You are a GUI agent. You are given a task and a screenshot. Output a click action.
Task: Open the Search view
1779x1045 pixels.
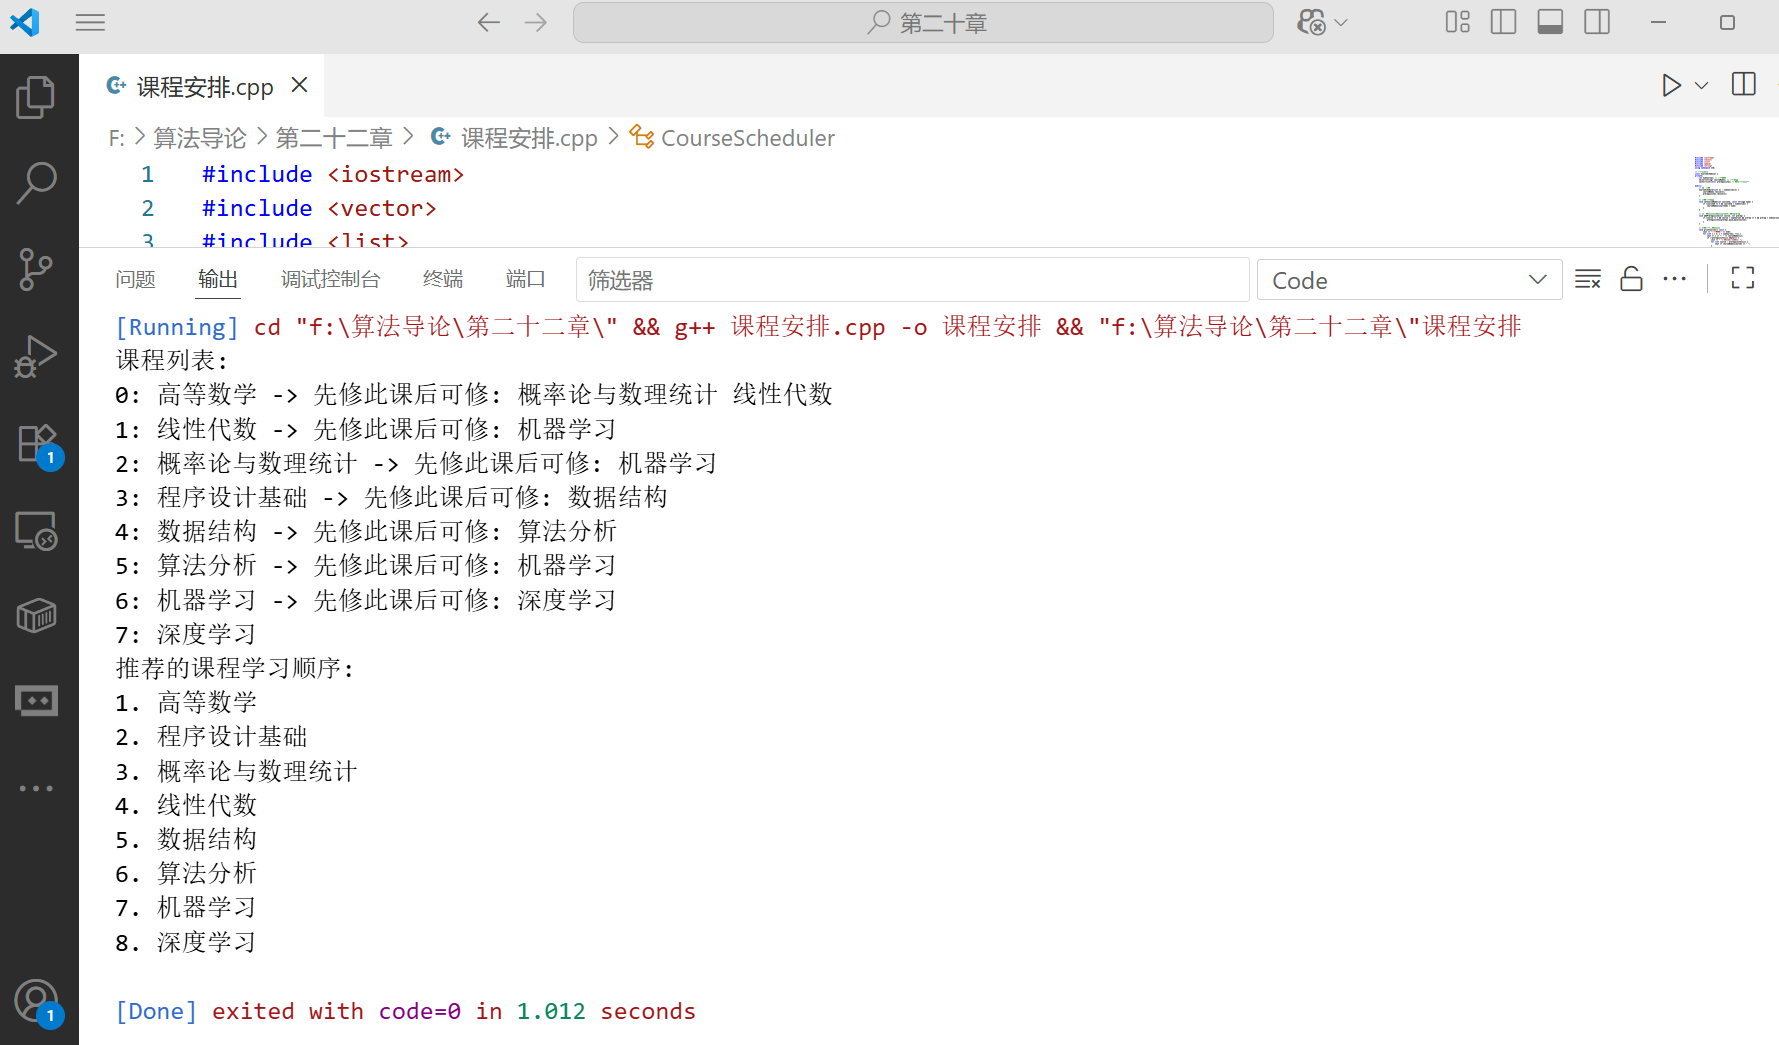click(36, 183)
